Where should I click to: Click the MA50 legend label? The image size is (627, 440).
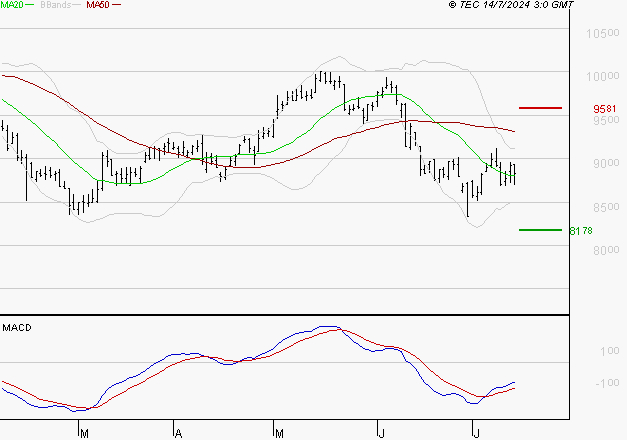(x=98, y=5)
